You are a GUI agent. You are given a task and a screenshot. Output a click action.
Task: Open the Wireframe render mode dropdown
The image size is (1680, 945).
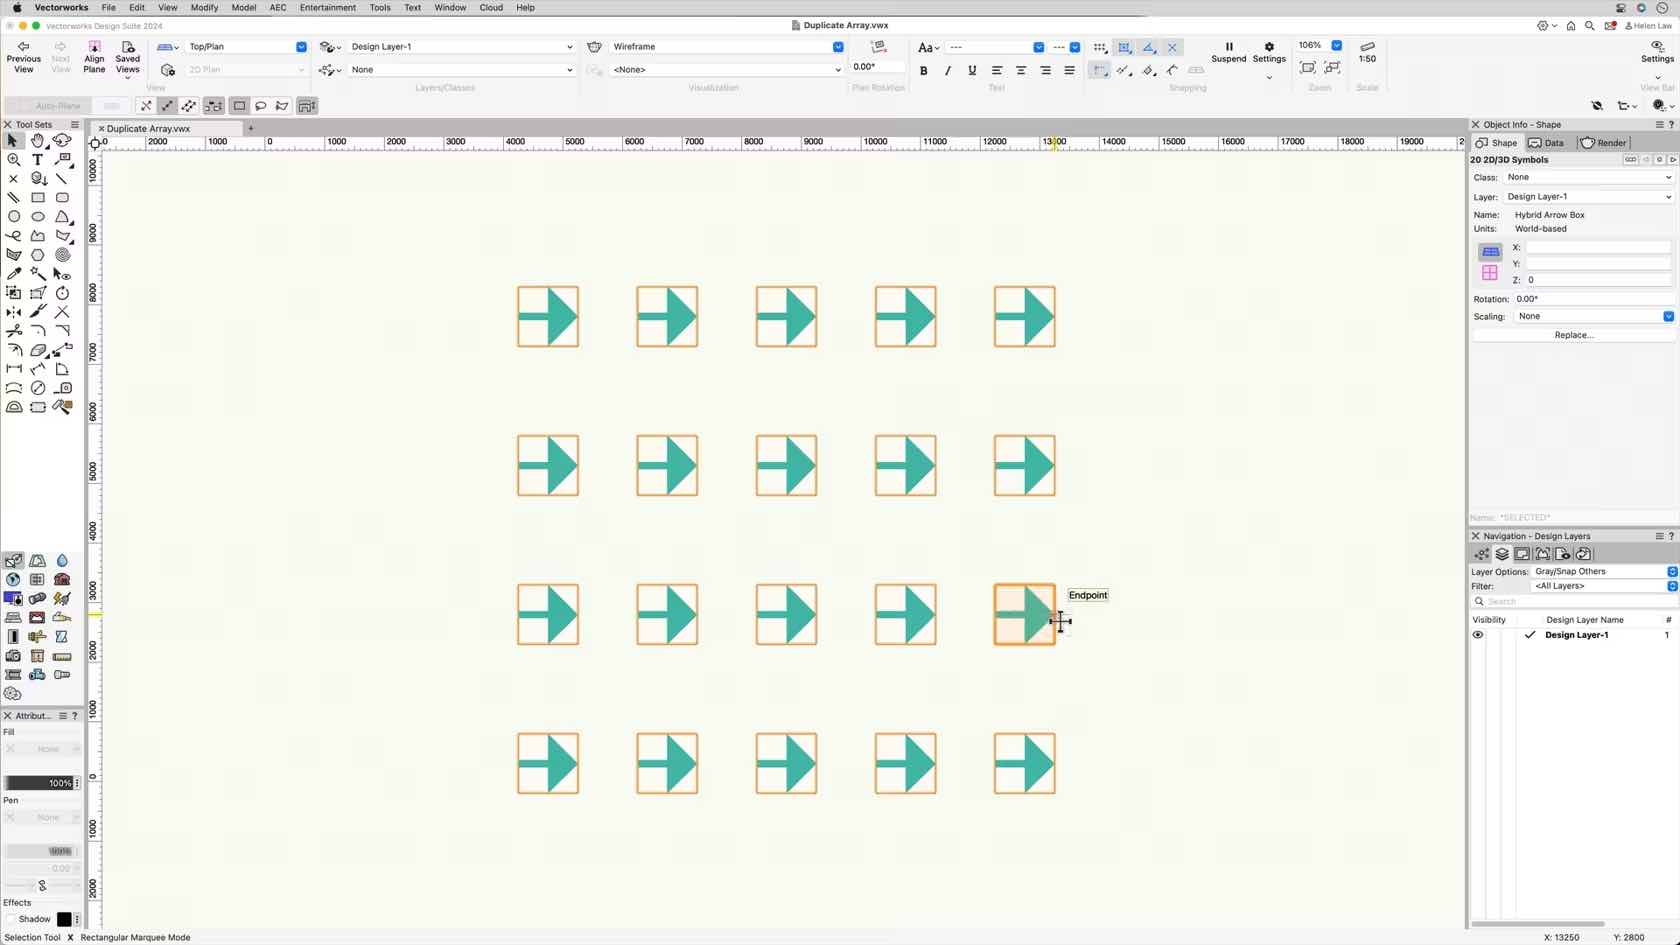(x=727, y=47)
